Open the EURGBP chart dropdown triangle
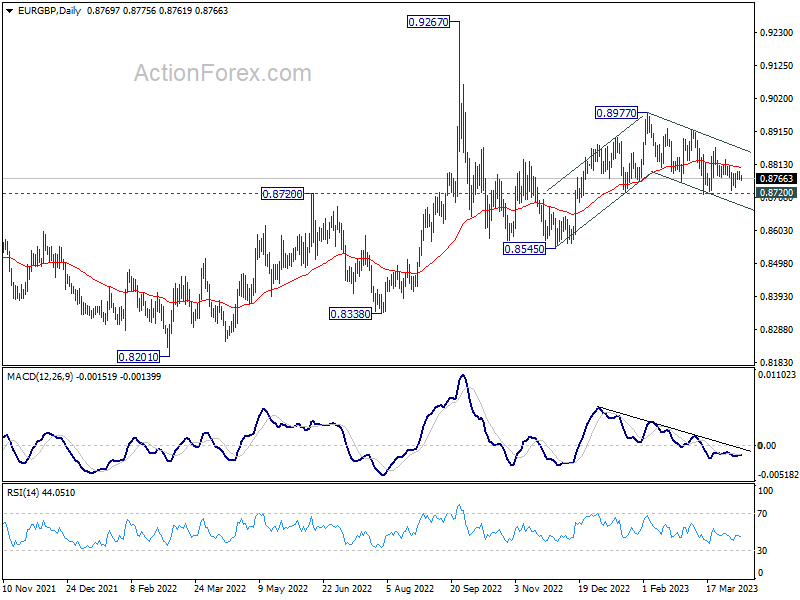 coord(9,11)
